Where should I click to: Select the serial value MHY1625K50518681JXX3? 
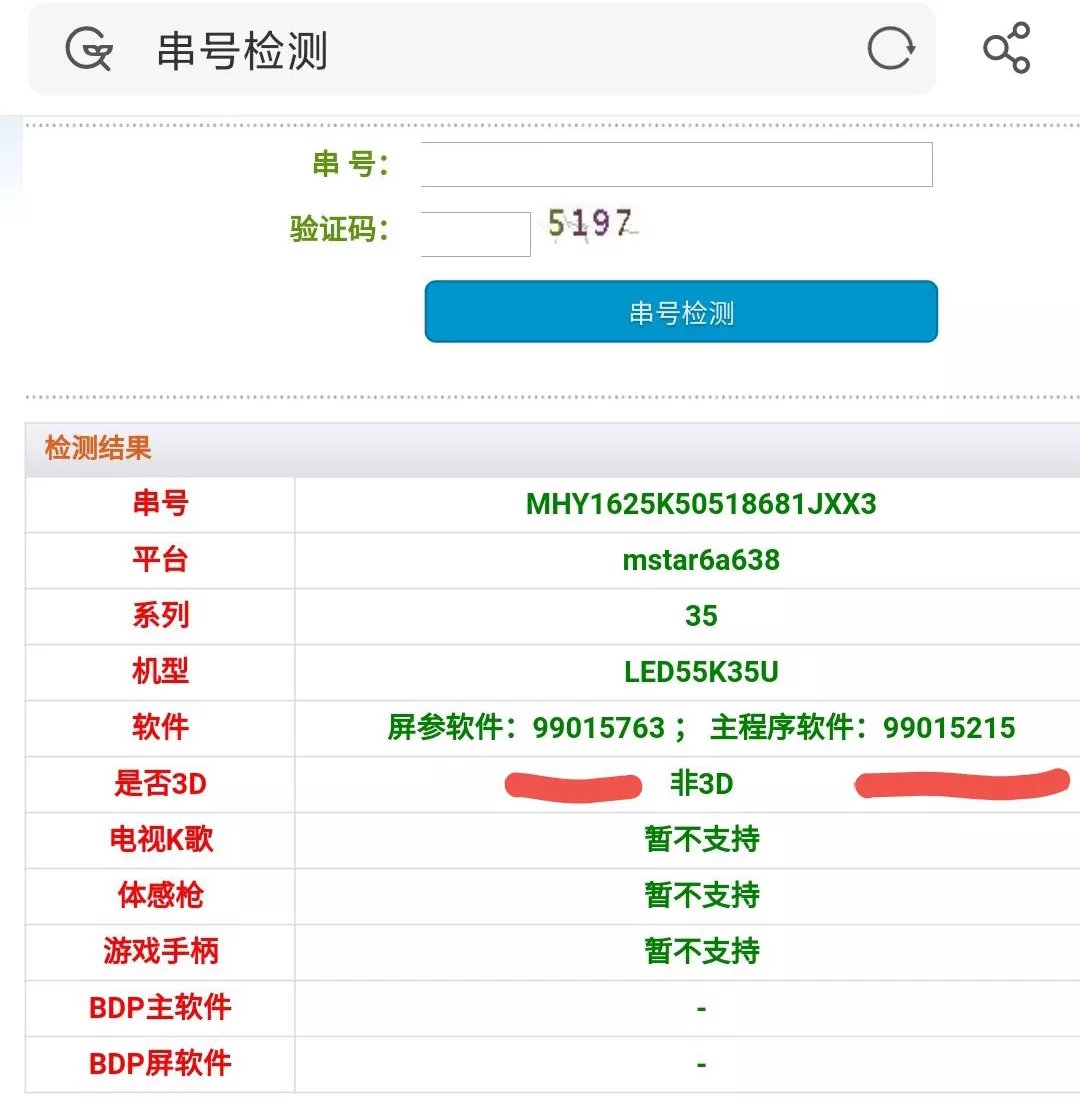(x=701, y=504)
